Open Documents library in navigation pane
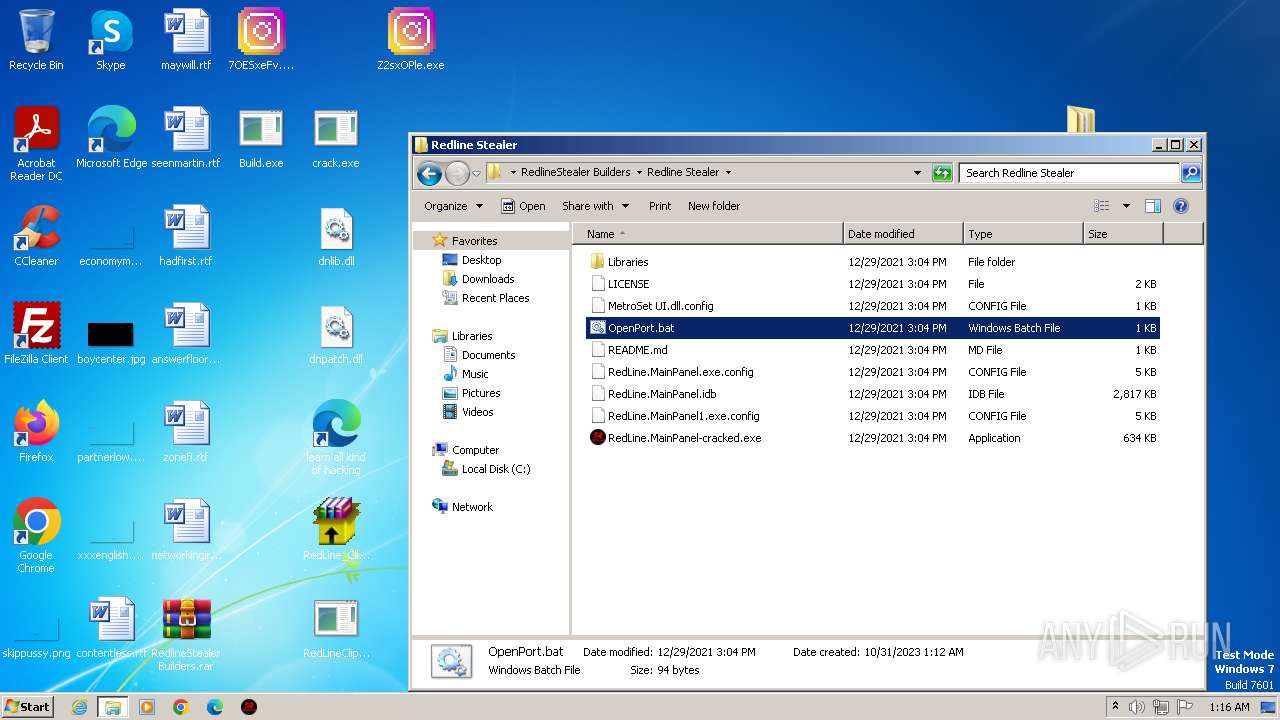Screen dimensions: 1280x720 (488, 355)
